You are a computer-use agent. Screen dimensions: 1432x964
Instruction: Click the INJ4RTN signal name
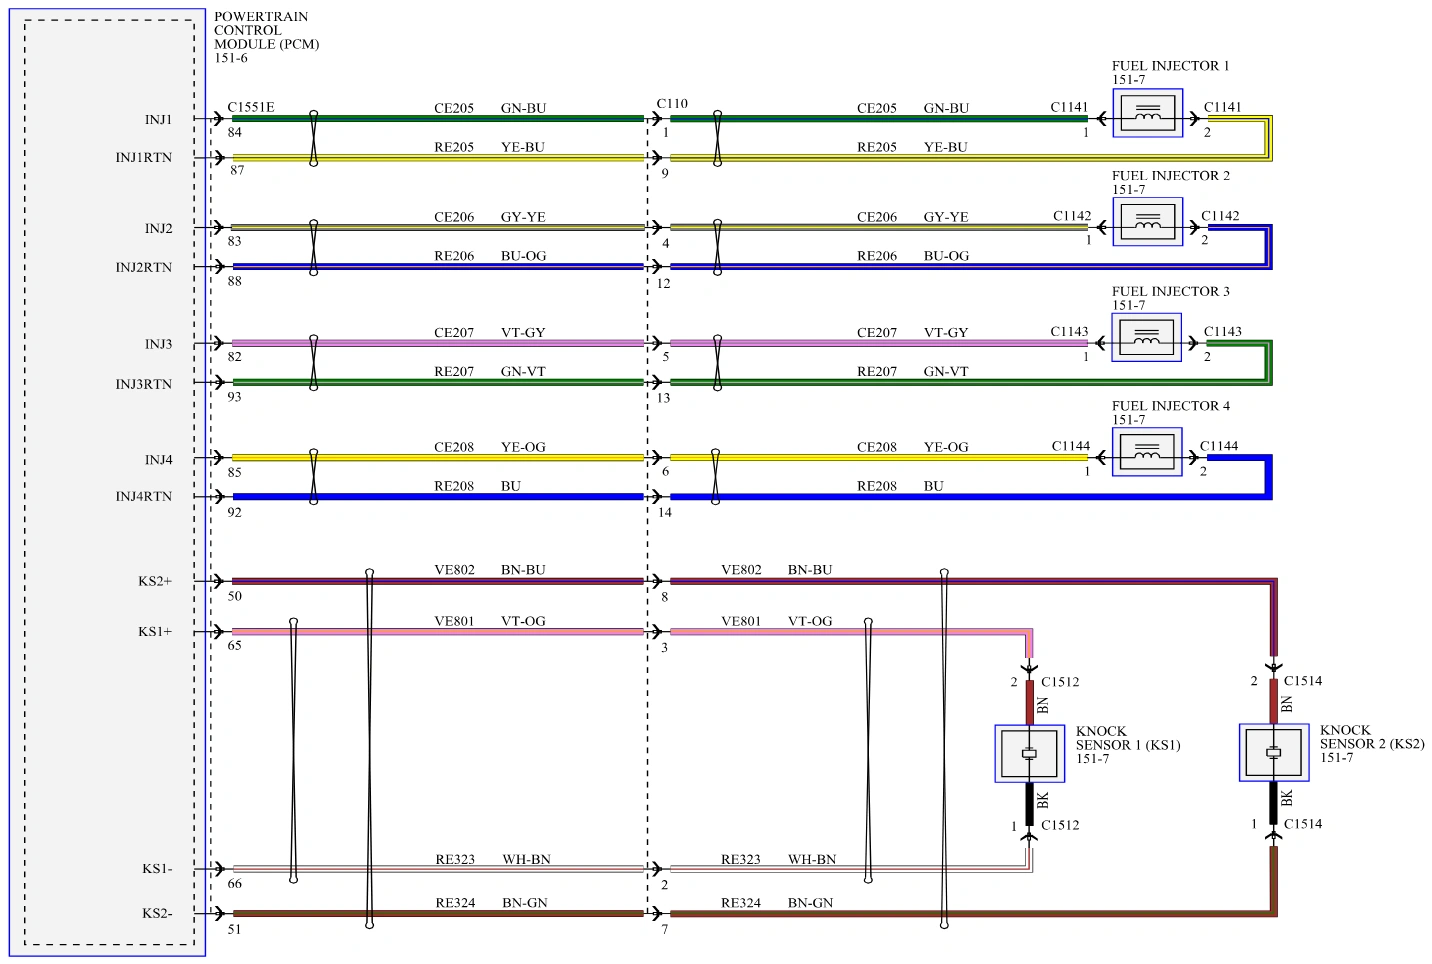click(x=143, y=496)
